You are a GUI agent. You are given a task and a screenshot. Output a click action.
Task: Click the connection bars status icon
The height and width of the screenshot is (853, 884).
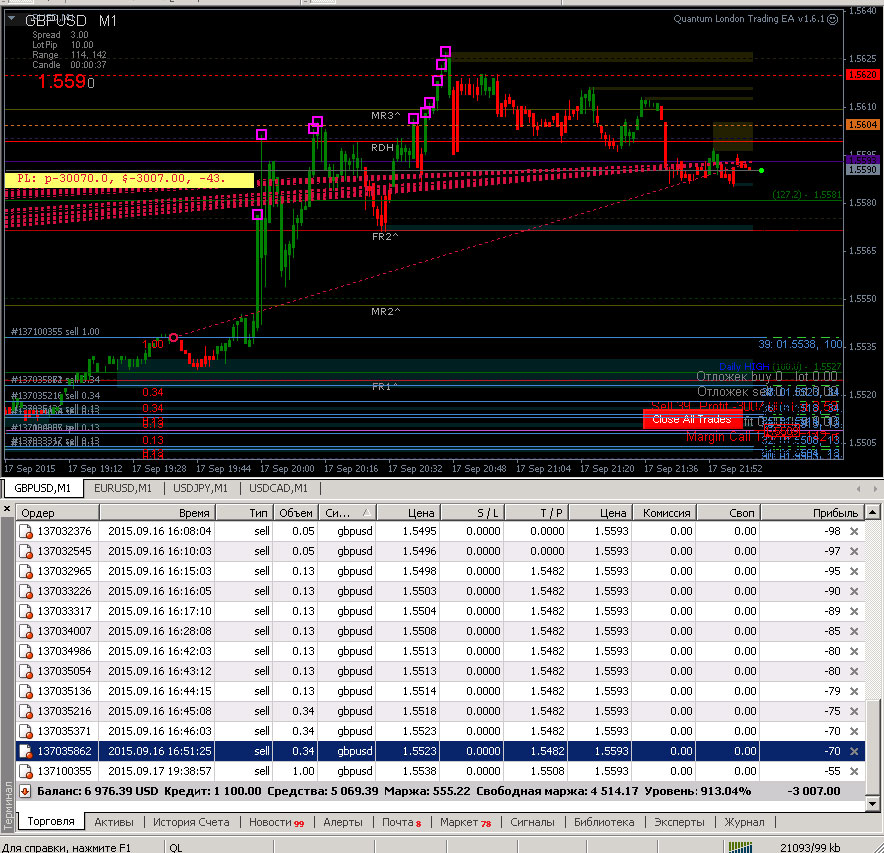740,847
